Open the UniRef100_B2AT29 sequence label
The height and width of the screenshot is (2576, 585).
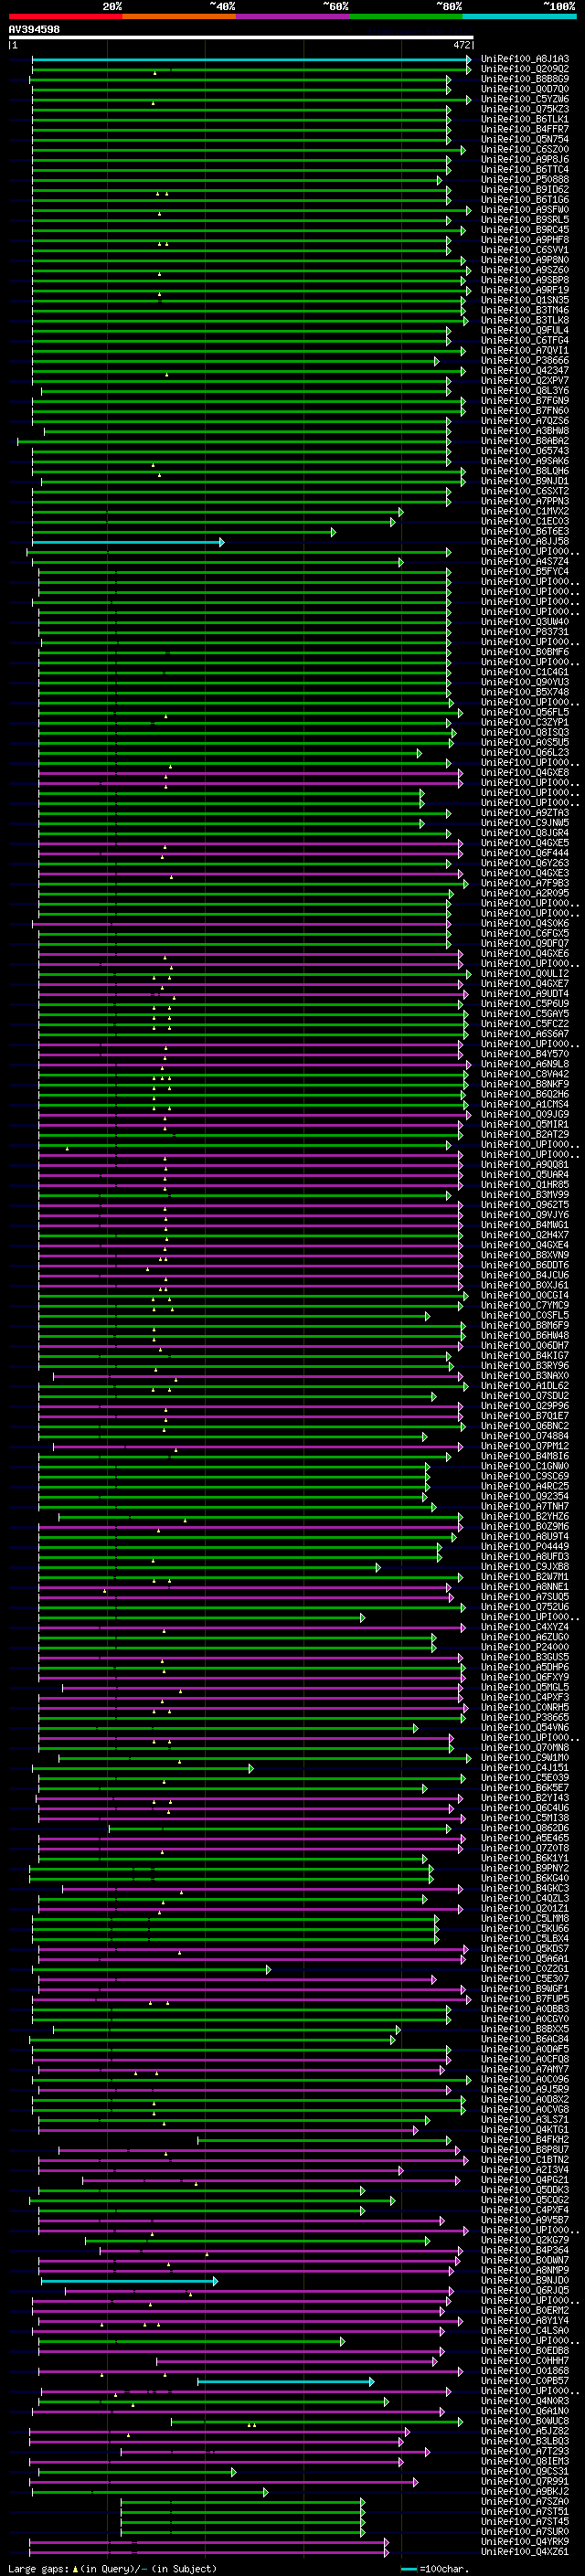pyautogui.click(x=525, y=1134)
